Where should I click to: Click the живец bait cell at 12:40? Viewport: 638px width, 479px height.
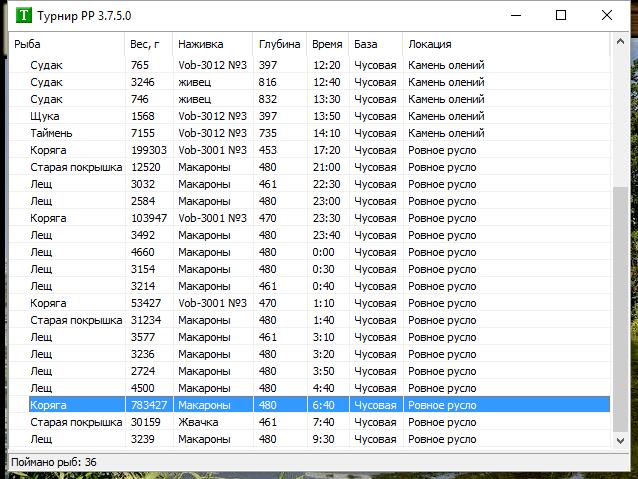pyautogui.click(x=194, y=82)
